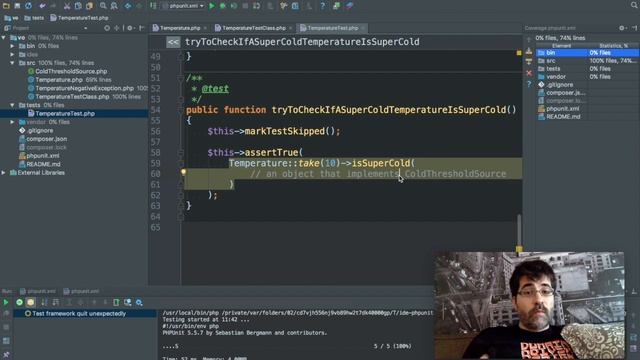Screen dimensions: 640x360
Task: Click the yellow warning marker in editor stripe
Action: [519, 53]
